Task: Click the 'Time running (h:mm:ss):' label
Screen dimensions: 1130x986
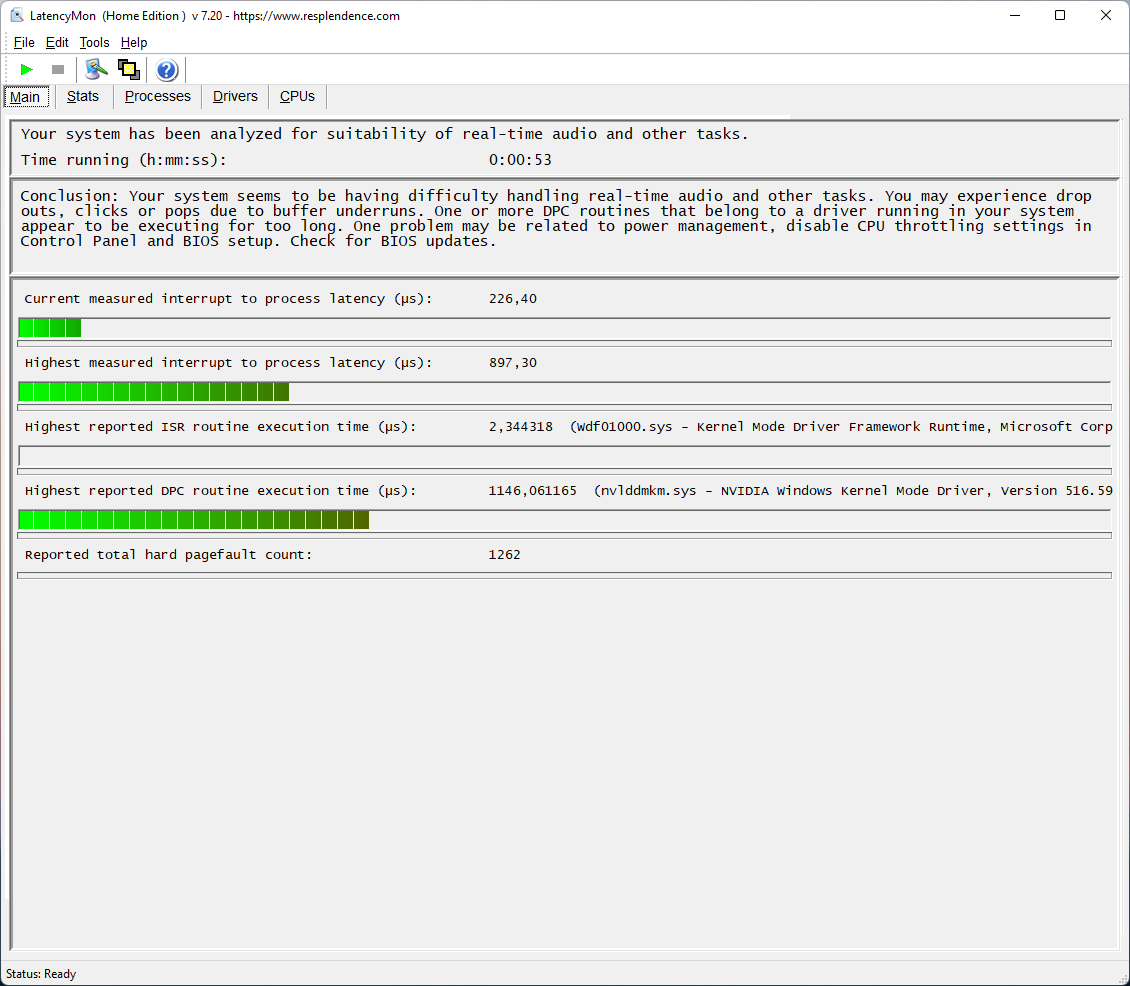Action: pos(124,160)
